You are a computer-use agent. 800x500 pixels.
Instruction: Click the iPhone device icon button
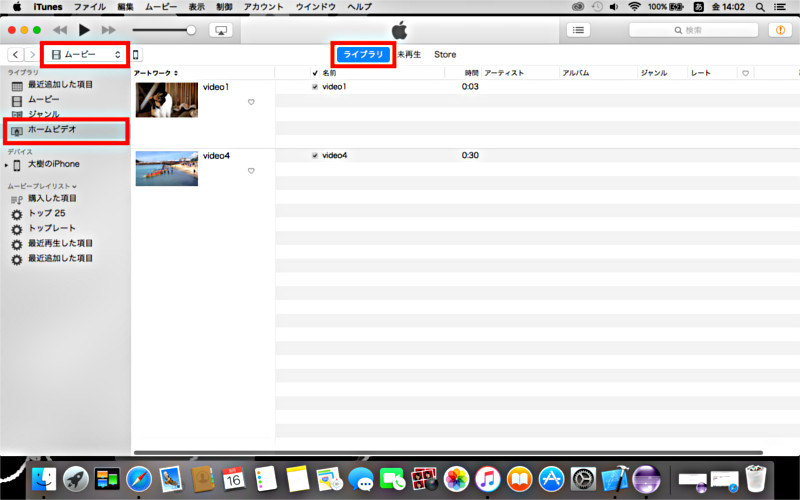136,55
